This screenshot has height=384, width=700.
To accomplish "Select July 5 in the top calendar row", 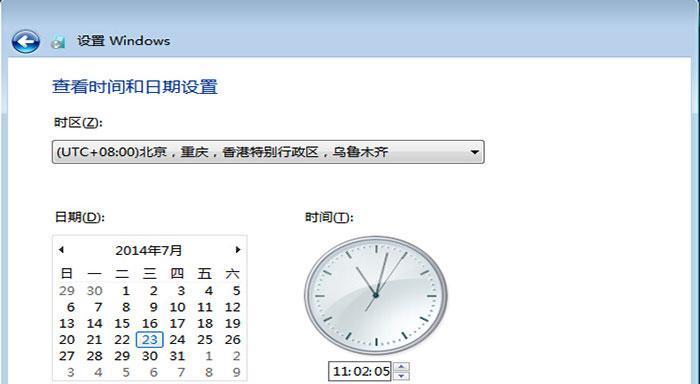I will coord(236,291).
